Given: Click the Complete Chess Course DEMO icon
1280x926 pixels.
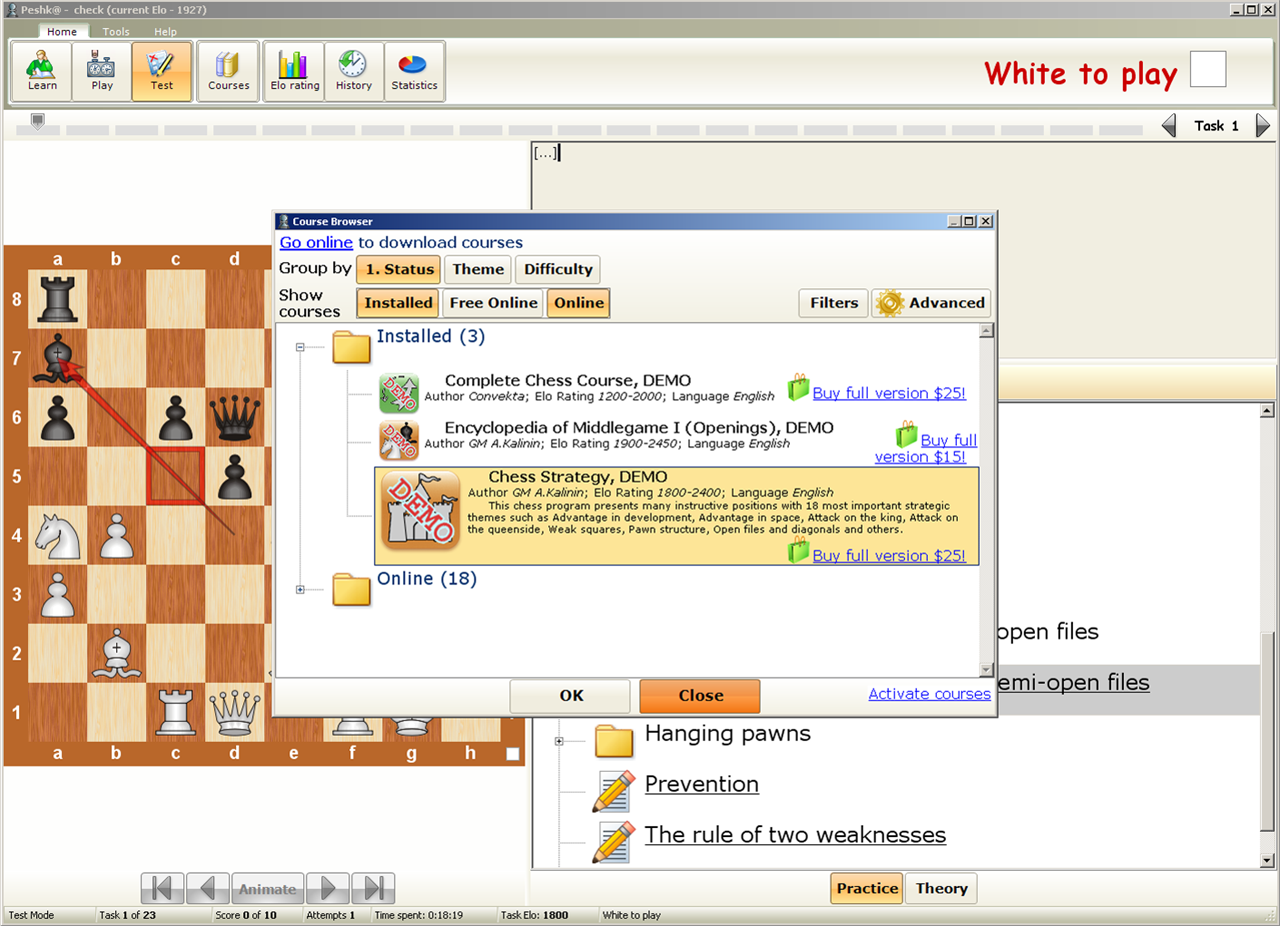Looking at the screenshot, I should [399, 393].
